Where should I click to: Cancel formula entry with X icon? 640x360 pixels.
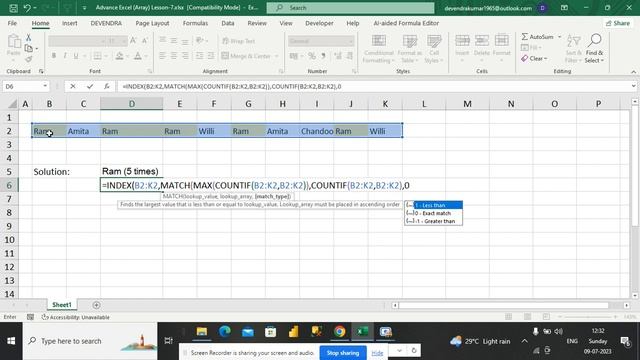click(73, 86)
